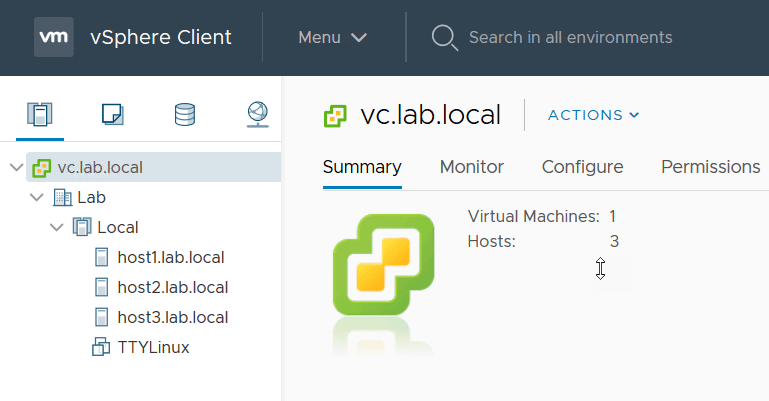Open the Networking view icon

tap(257, 114)
